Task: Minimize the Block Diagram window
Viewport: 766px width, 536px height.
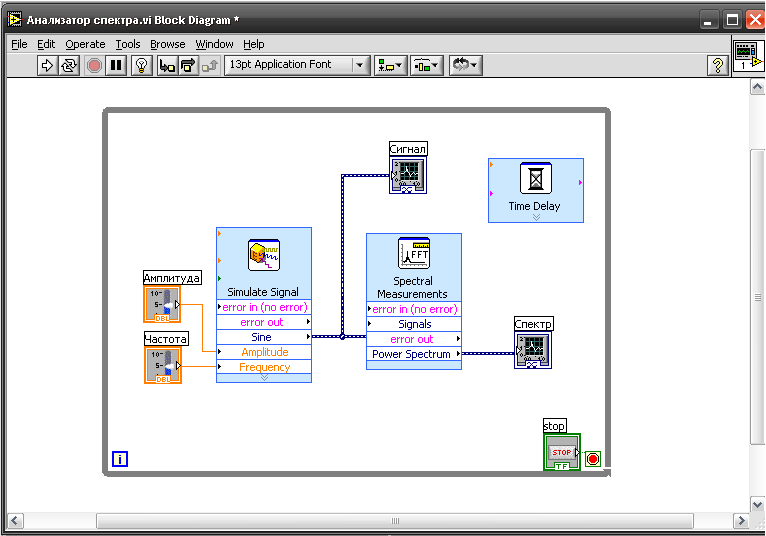Action: click(708, 20)
